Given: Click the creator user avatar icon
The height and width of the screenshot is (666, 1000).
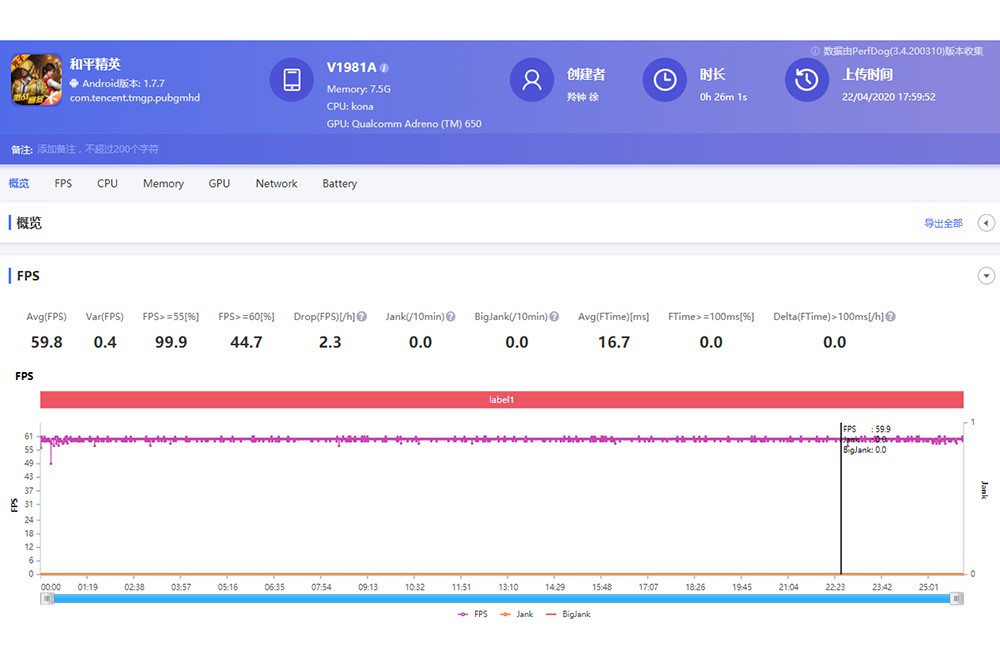Looking at the screenshot, I should point(532,80).
